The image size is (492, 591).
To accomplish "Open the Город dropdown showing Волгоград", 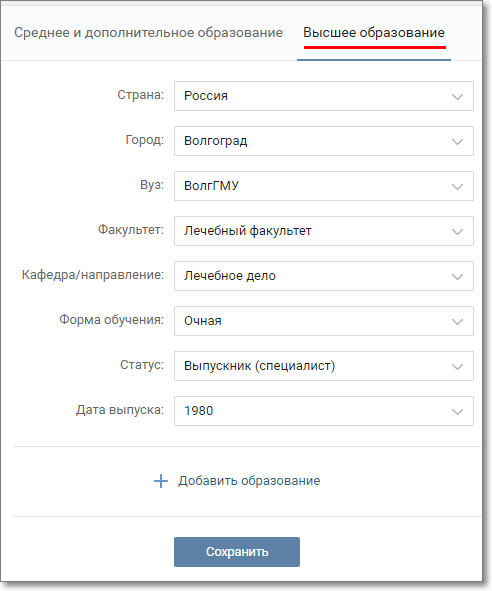I will (x=323, y=141).
